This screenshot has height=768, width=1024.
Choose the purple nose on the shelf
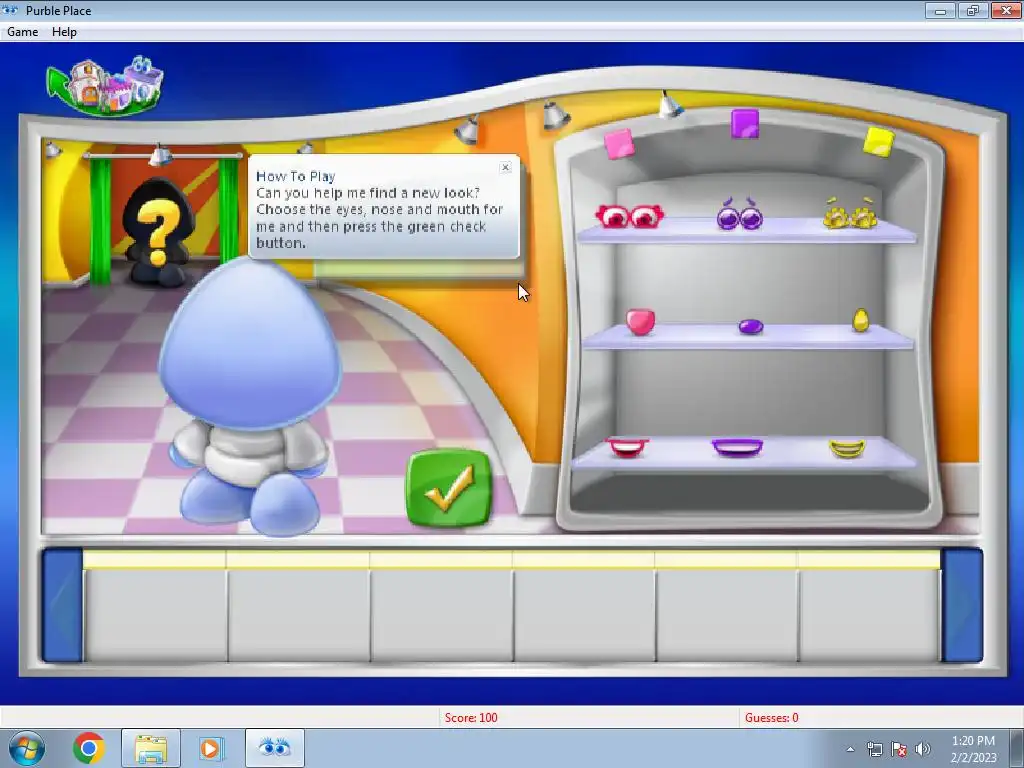(750, 326)
